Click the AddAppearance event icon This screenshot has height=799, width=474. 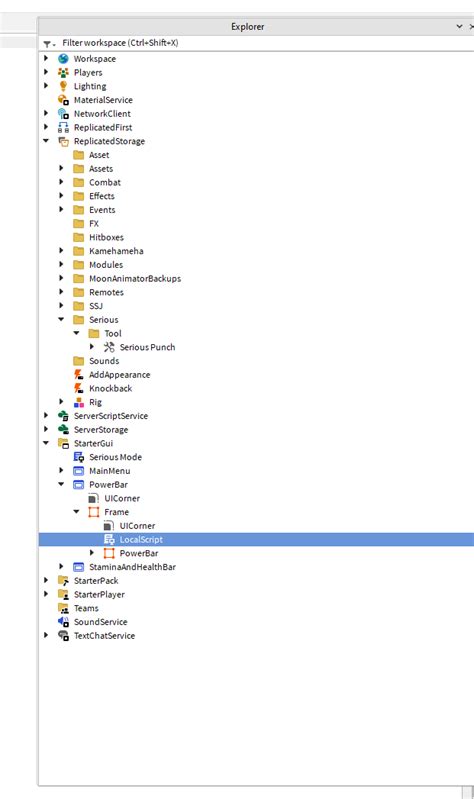78,375
